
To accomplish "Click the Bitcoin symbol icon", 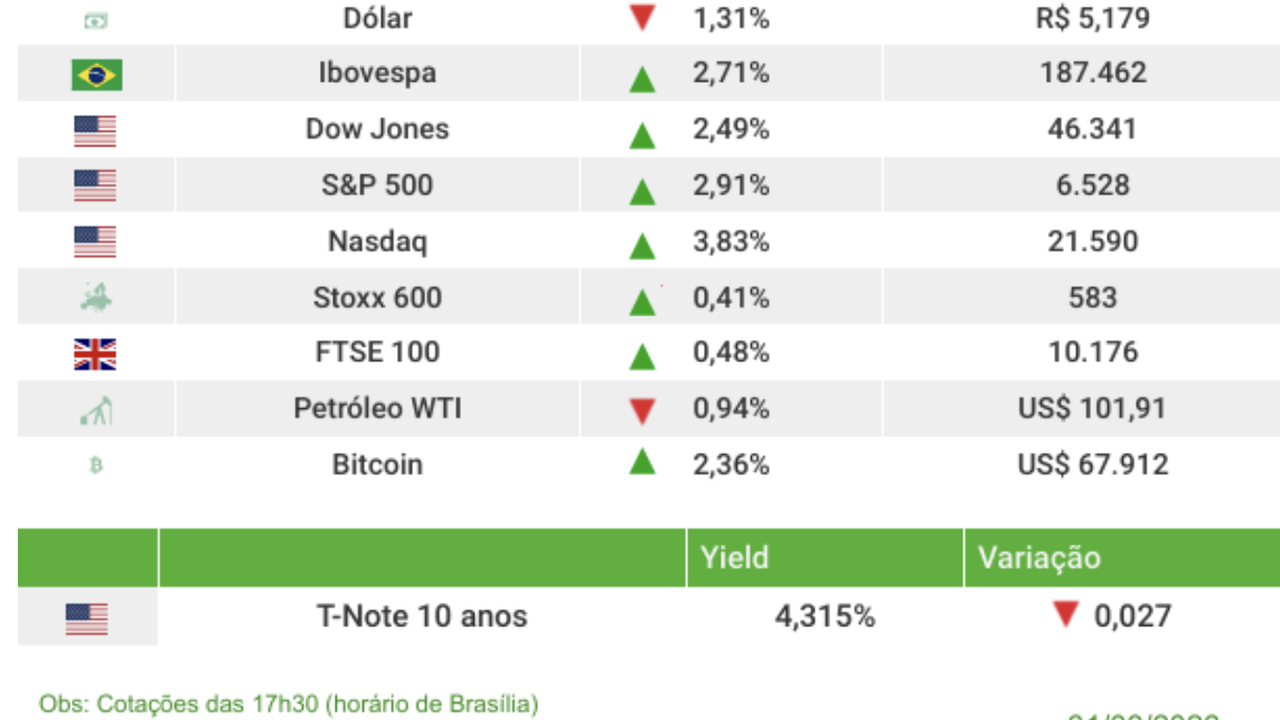I will point(96,465).
